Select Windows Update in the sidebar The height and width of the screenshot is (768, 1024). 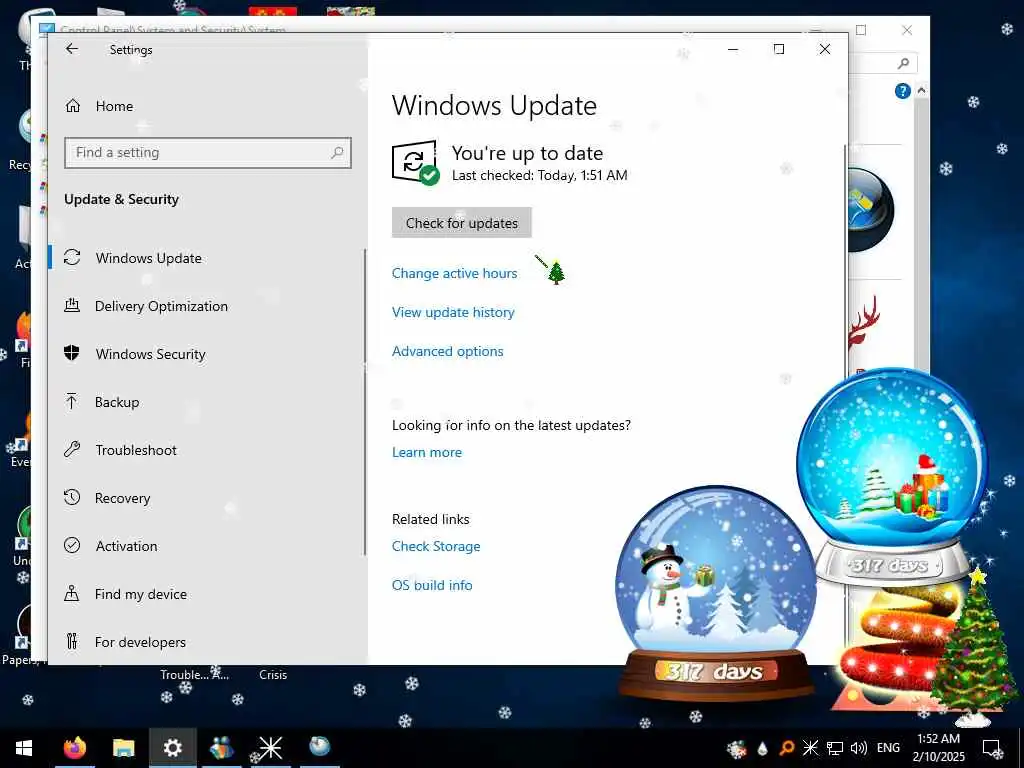point(206,258)
